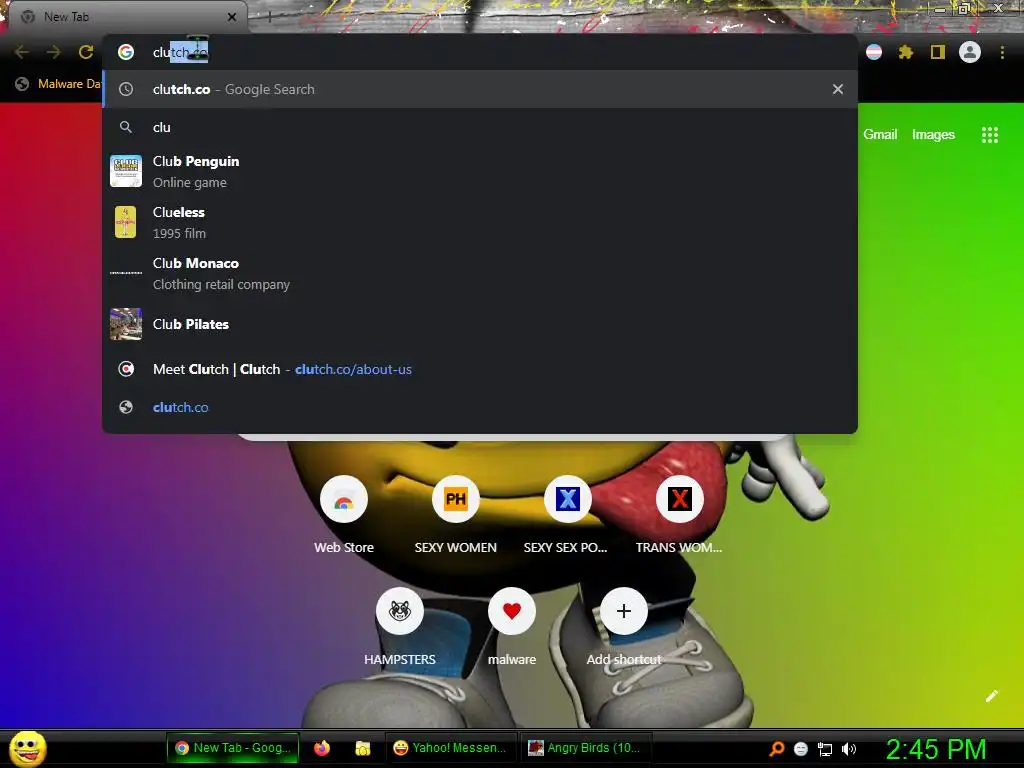Image resolution: width=1024 pixels, height=768 pixels.
Task: Click the smiley face tray icon
Action: (x=801, y=749)
